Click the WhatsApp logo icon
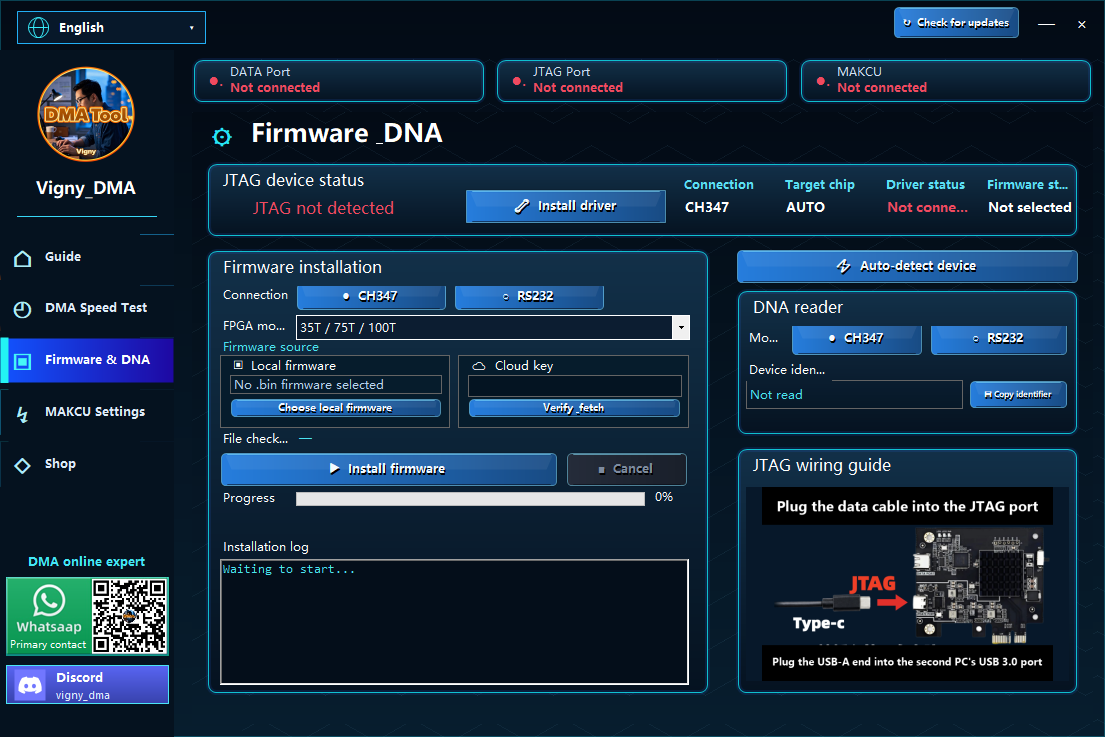 coord(49,601)
